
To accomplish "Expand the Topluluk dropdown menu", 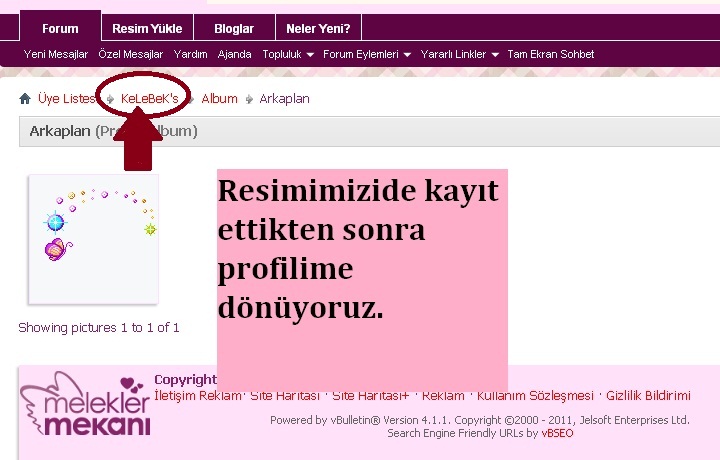I will (x=288, y=54).
